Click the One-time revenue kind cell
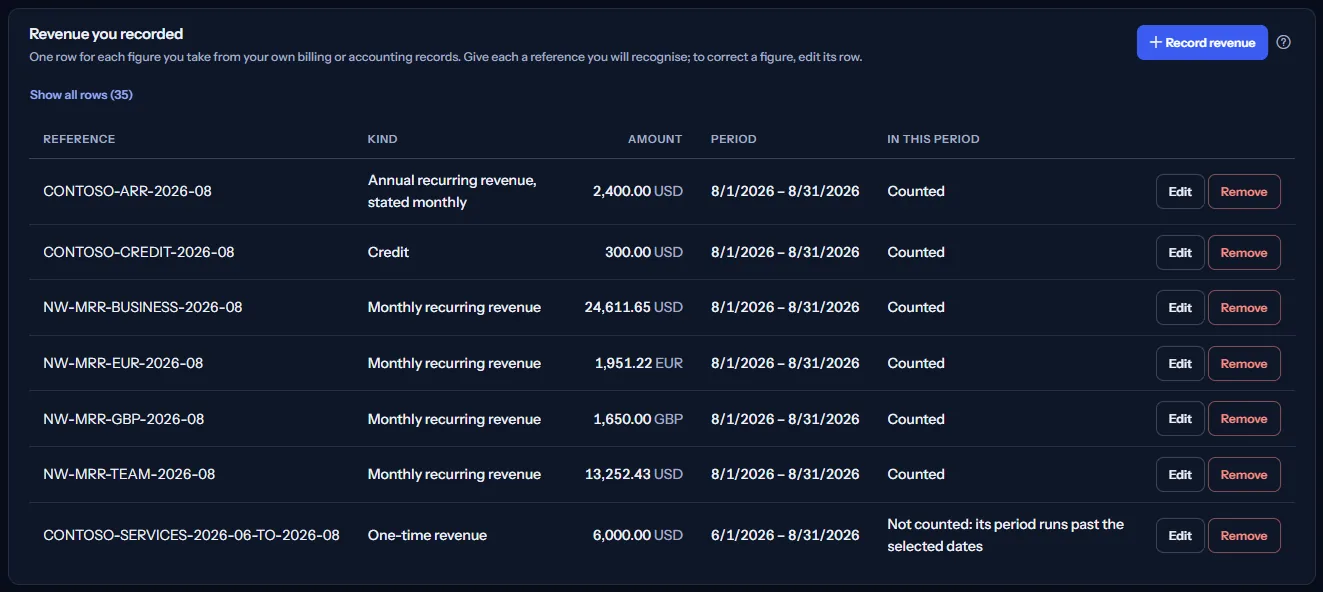The width and height of the screenshot is (1323, 592). pos(427,535)
